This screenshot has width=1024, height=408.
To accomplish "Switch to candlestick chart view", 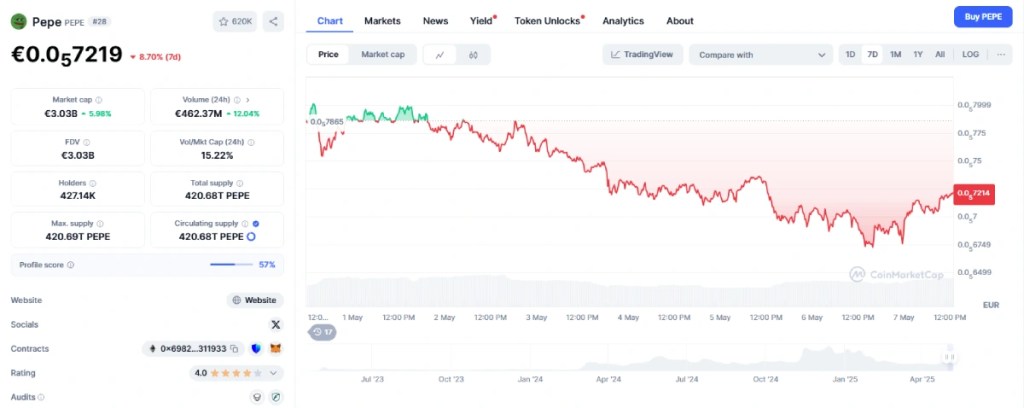I will (474, 55).
